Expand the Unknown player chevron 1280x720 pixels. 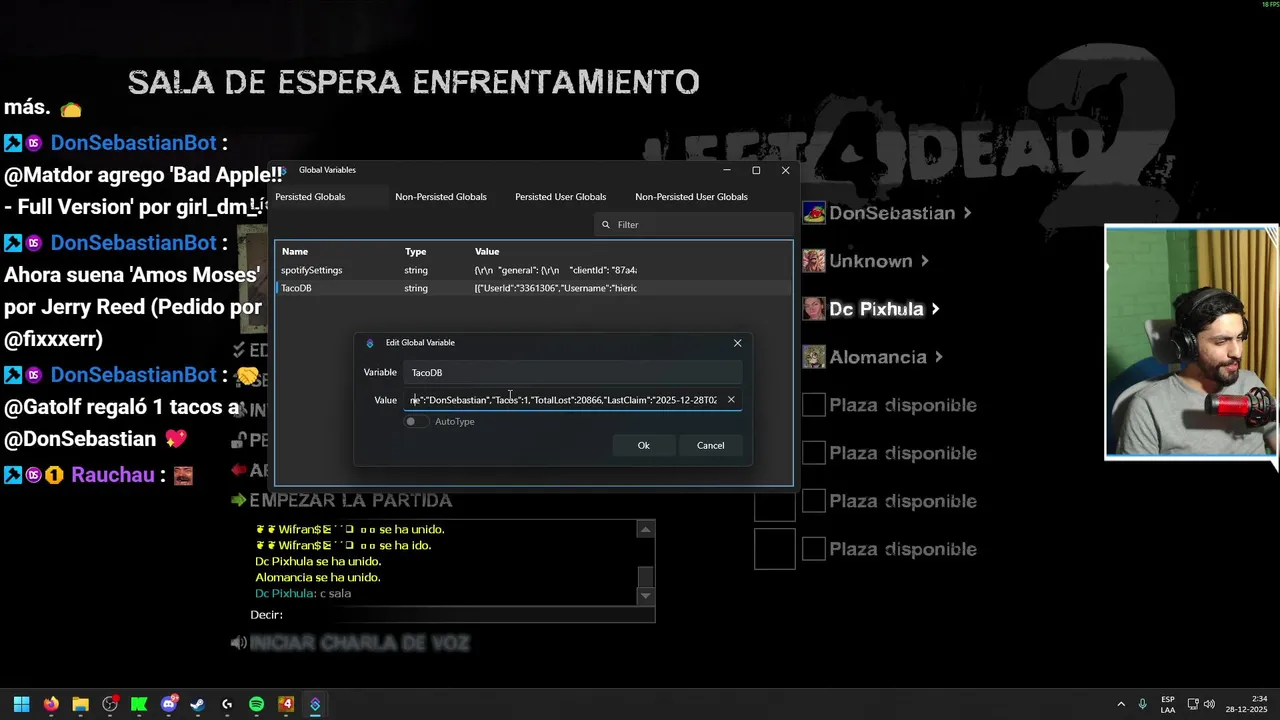[x=924, y=261]
